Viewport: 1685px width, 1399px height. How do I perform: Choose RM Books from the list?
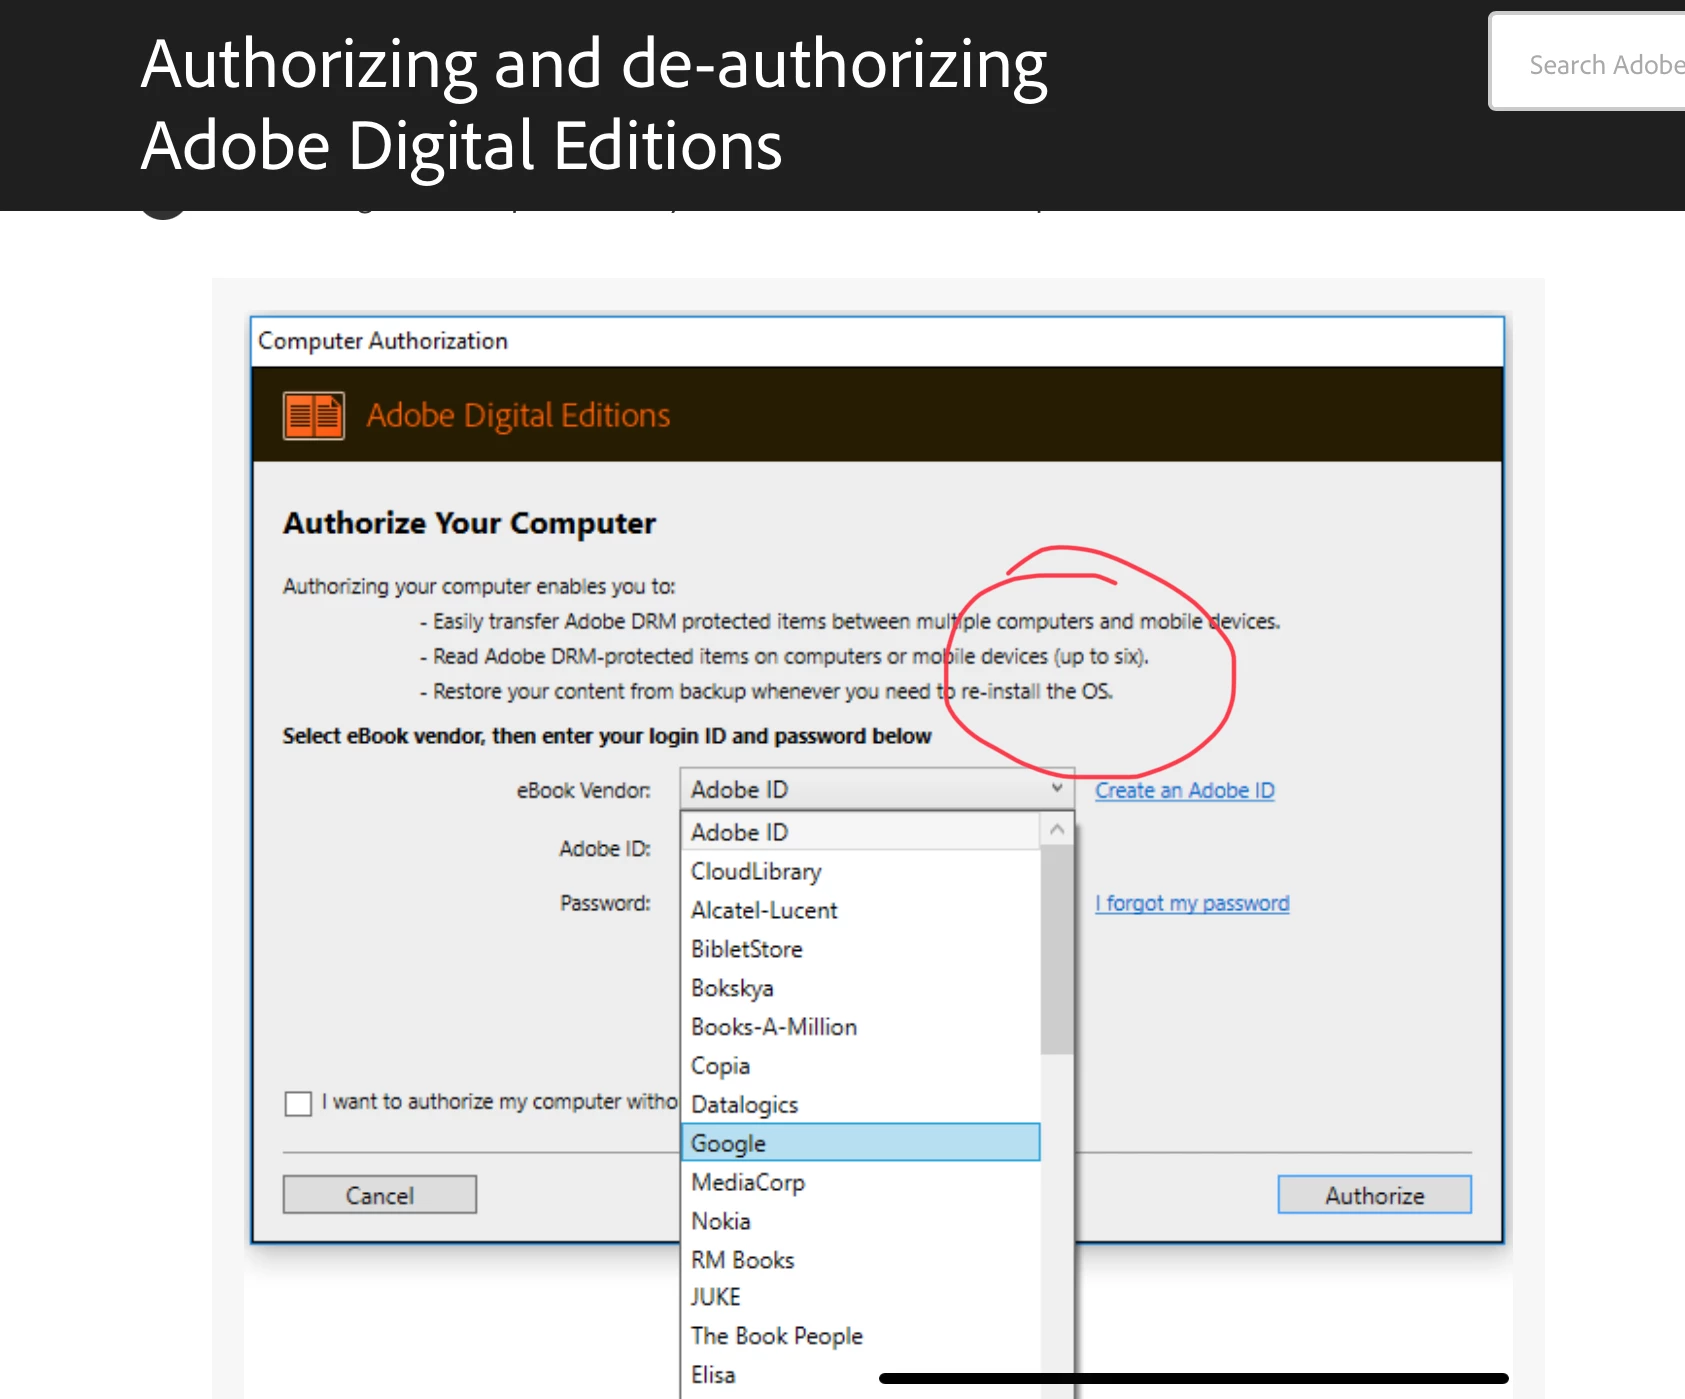861,1260
